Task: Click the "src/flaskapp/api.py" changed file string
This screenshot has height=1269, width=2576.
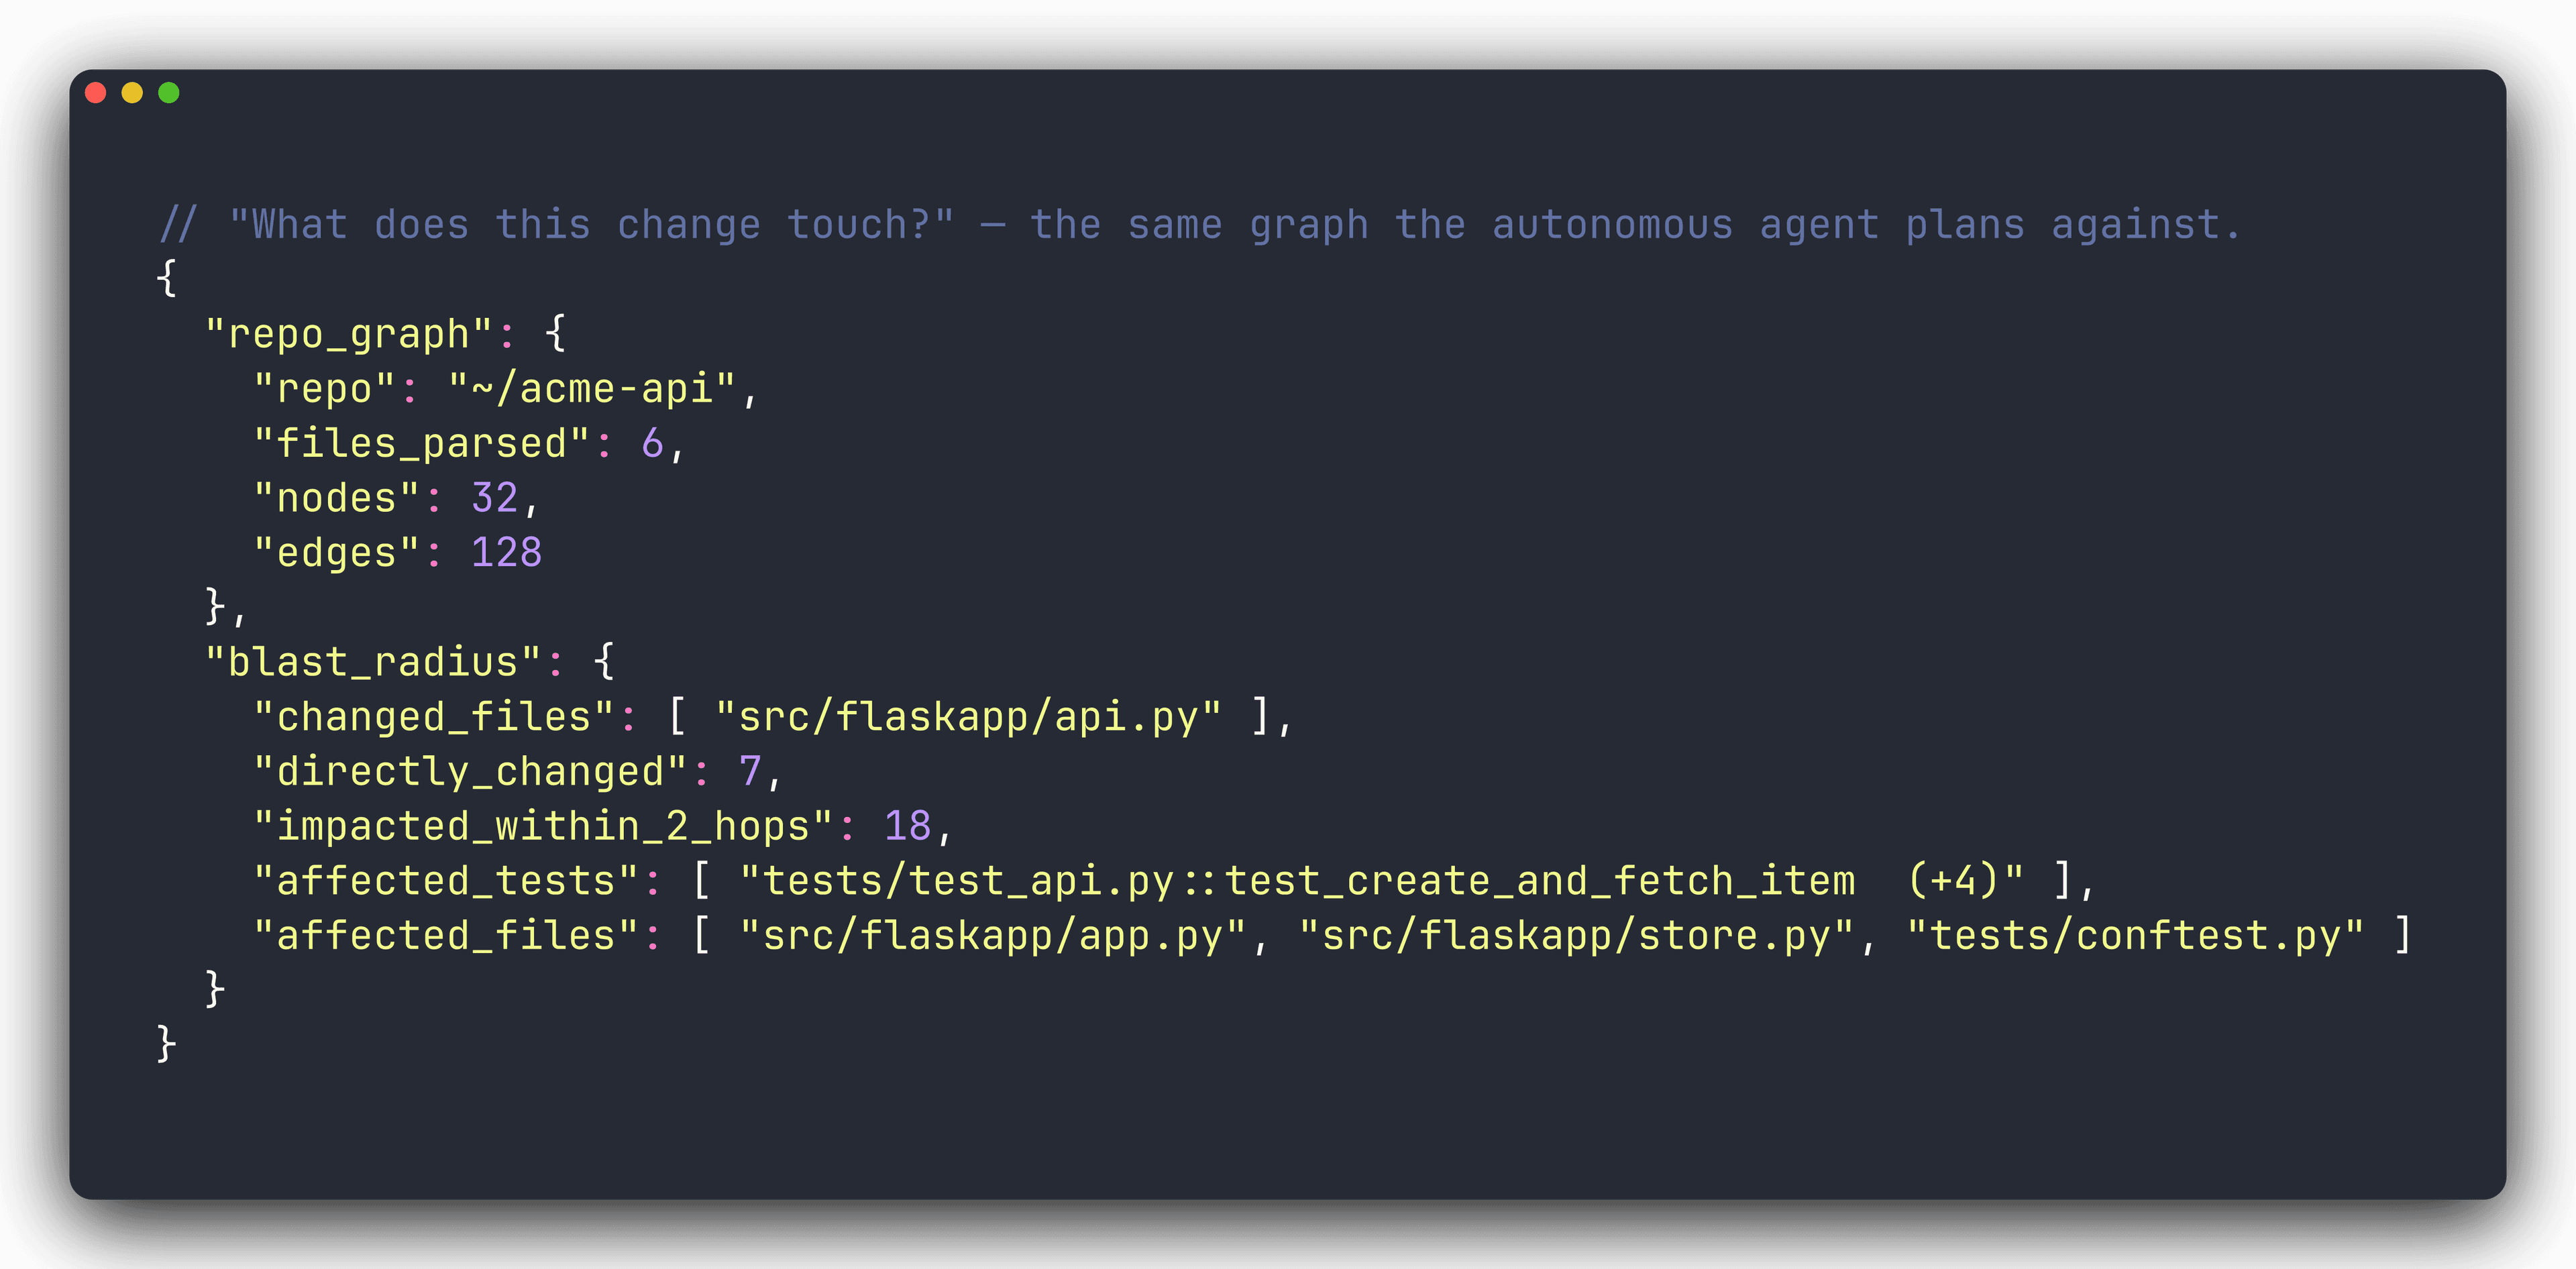Action: coord(968,717)
